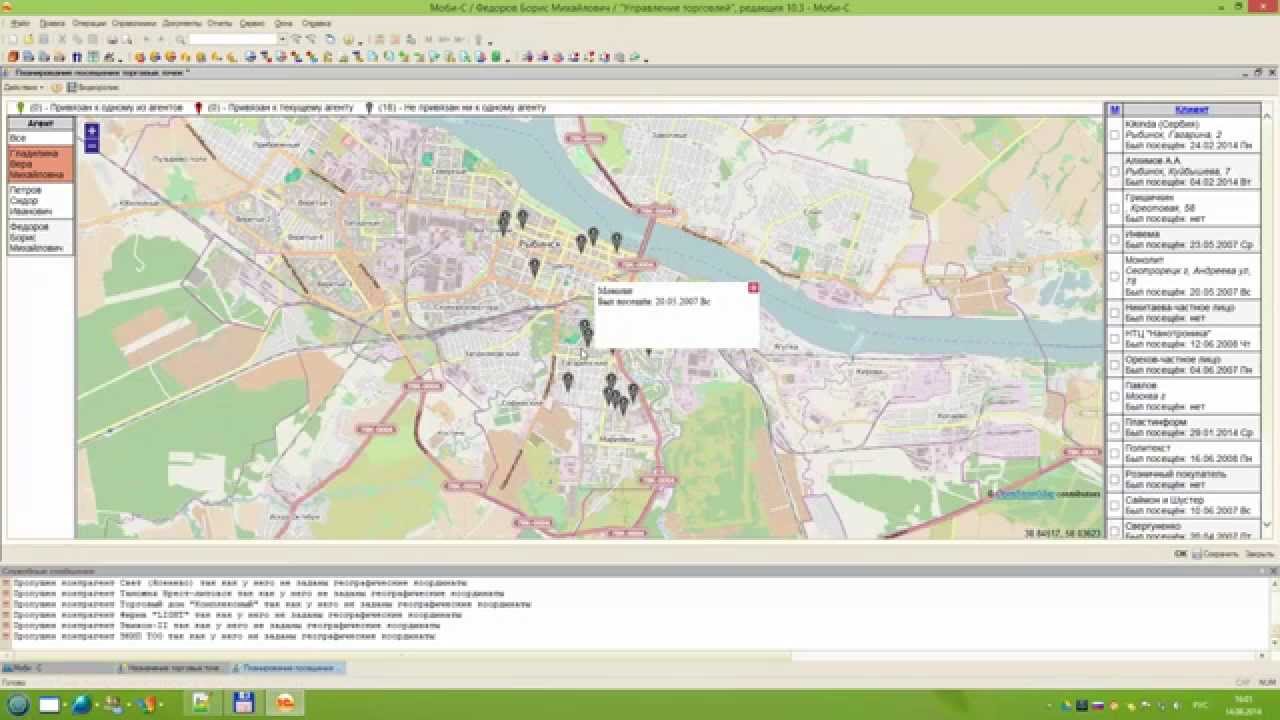Click the Агент column header
The image size is (1280, 720).
click(x=40, y=124)
